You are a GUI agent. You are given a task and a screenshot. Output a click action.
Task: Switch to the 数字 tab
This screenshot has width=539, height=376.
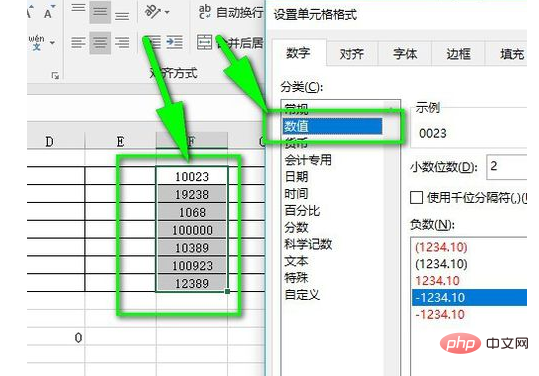pyautogui.click(x=298, y=53)
